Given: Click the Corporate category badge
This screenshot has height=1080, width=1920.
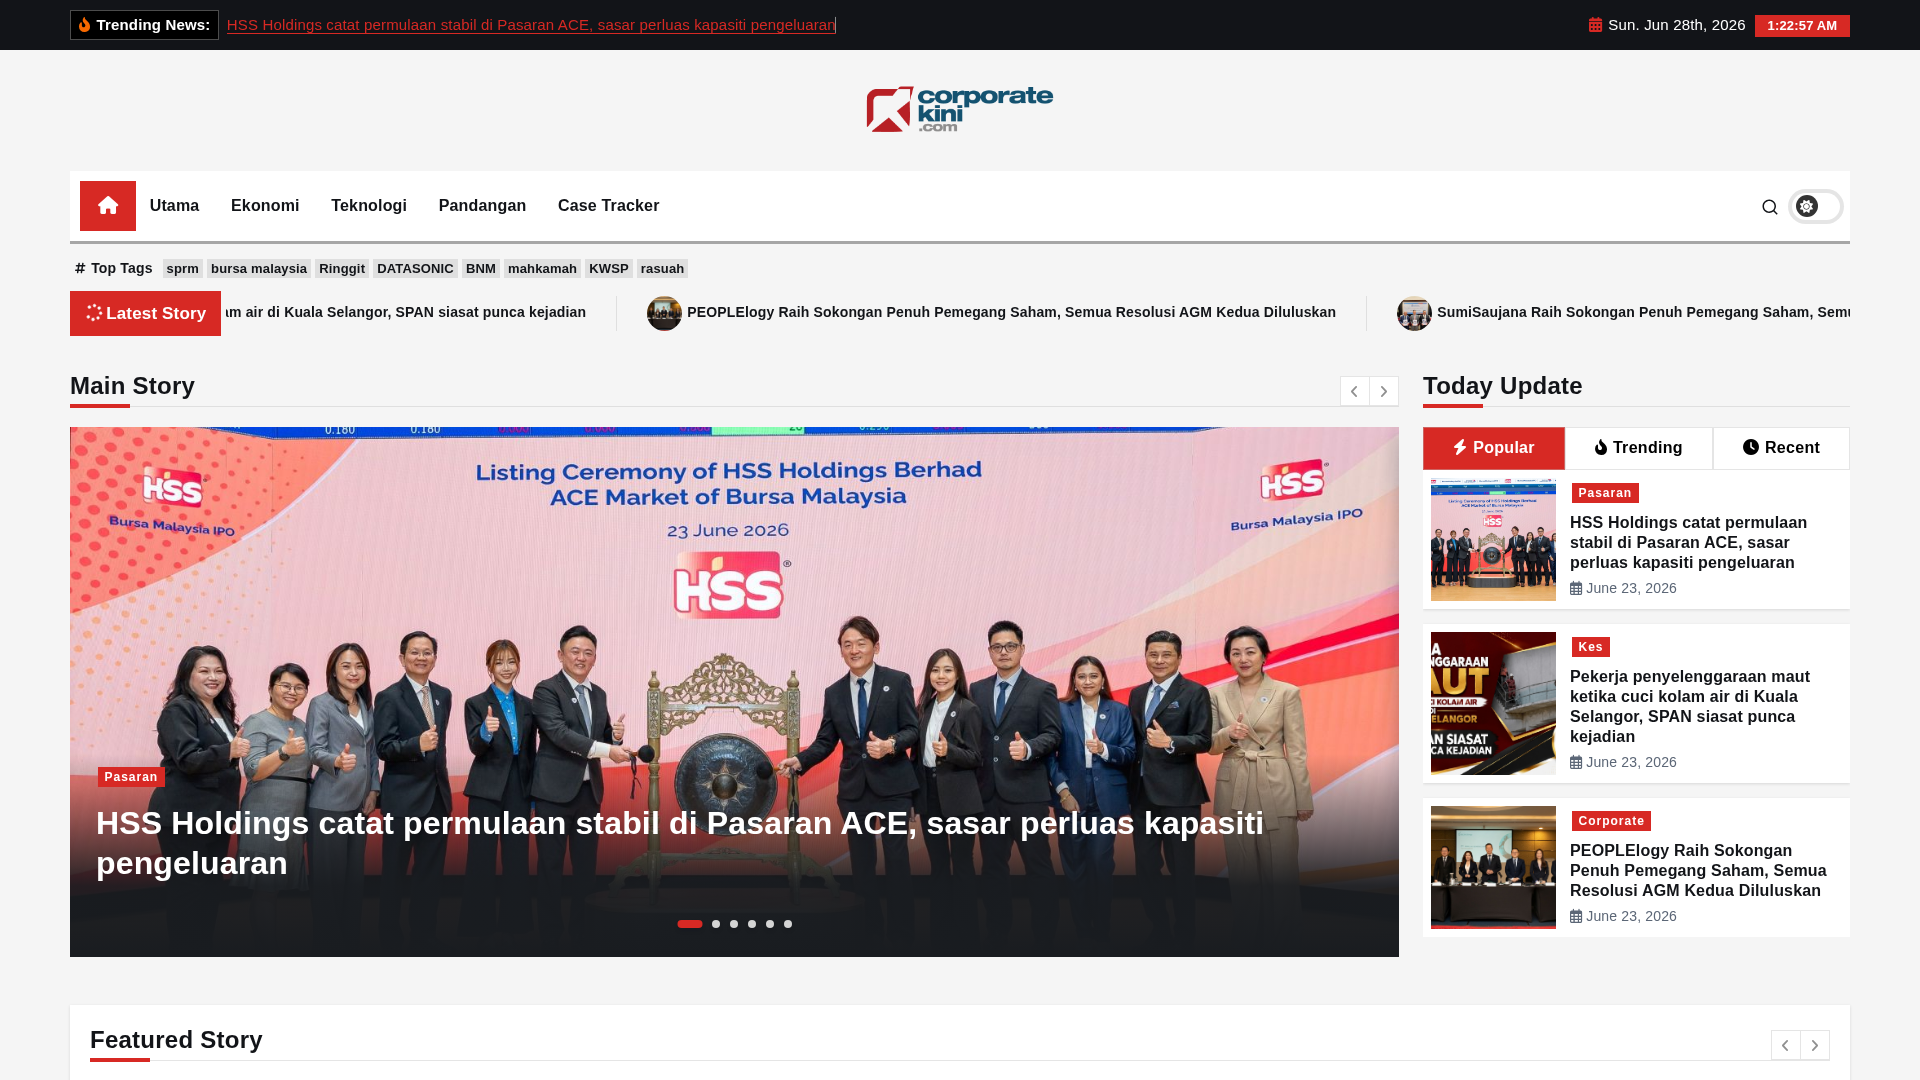Looking at the screenshot, I should (x=1611, y=821).
